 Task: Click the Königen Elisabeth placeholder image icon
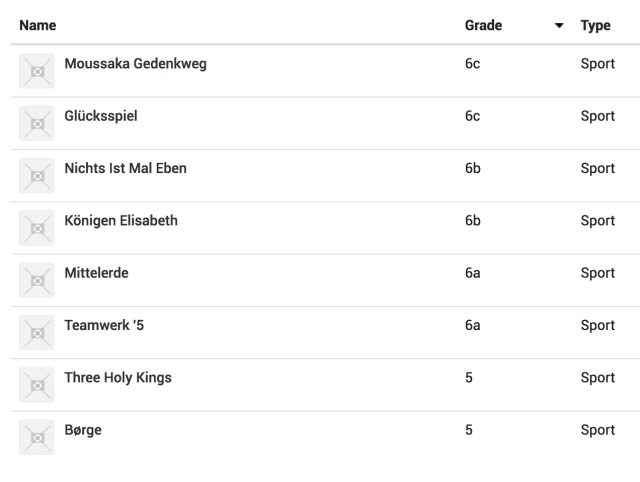[37, 227]
